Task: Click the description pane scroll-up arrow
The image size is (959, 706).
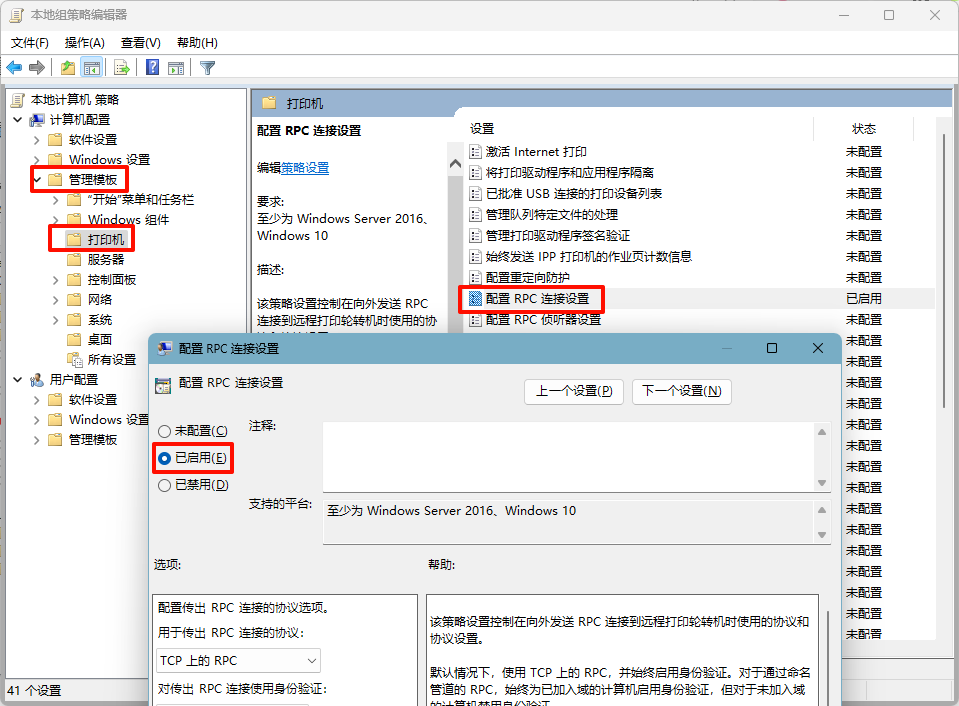Action: pyautogui.click(x=455, y=164)
